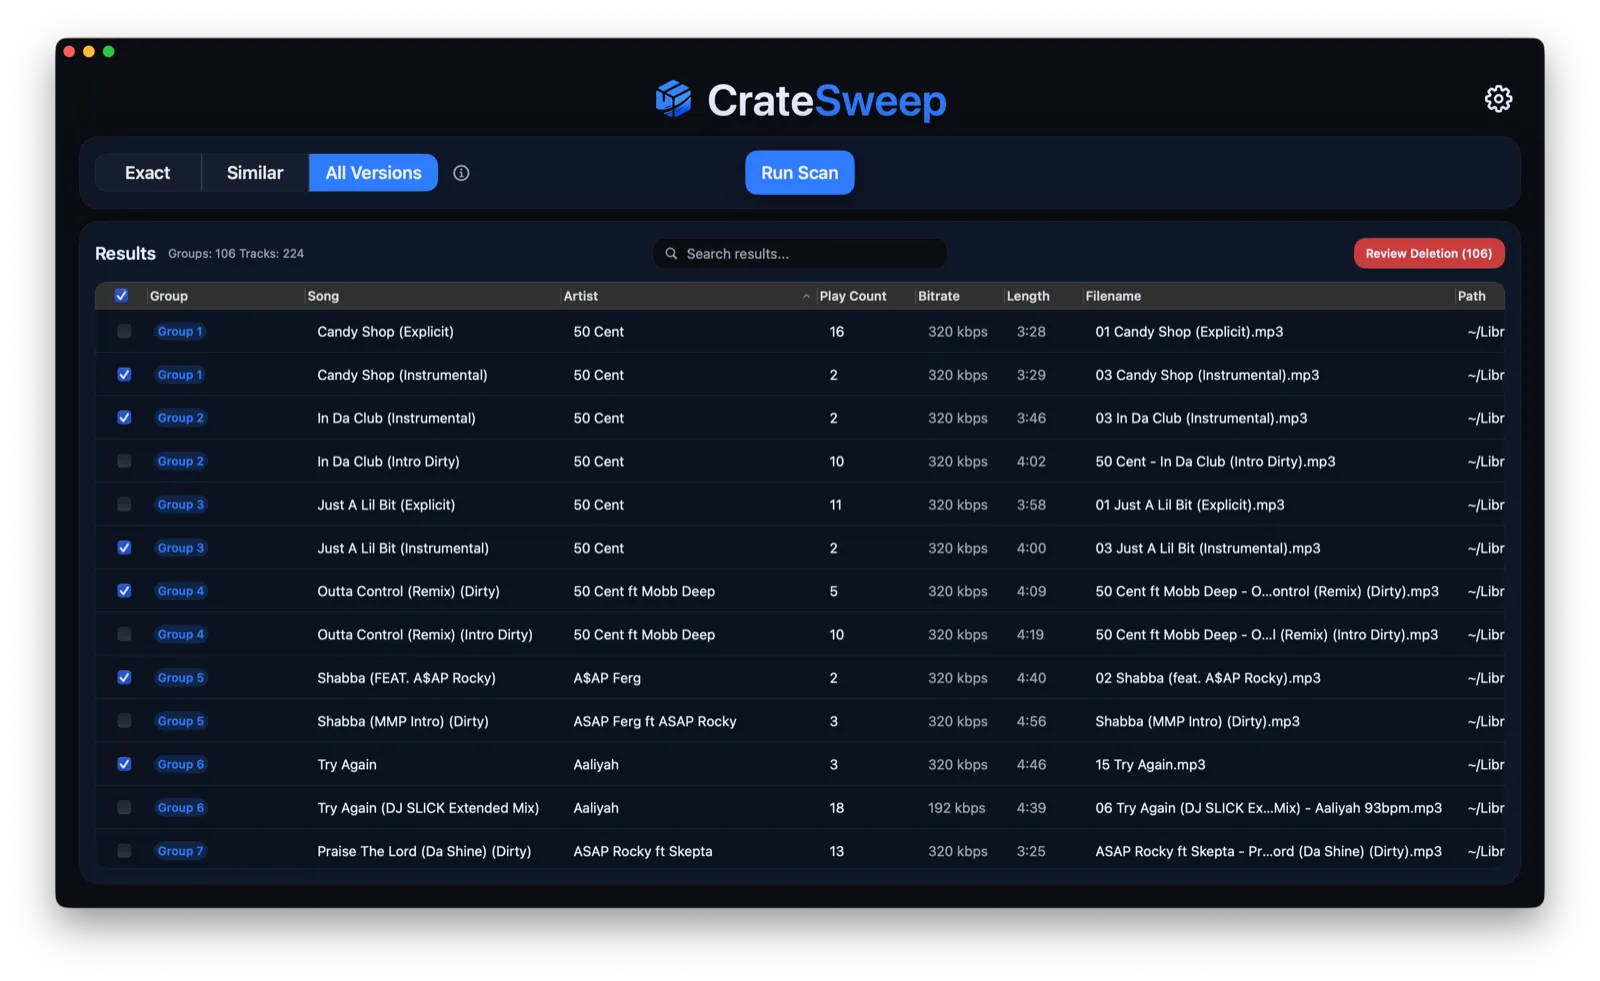Viewport: 1600px width, 981px height.
Task: Click filename 50 Cent - In Da Club (Intro Dirty).mp3
Action: coord(1215,462)
